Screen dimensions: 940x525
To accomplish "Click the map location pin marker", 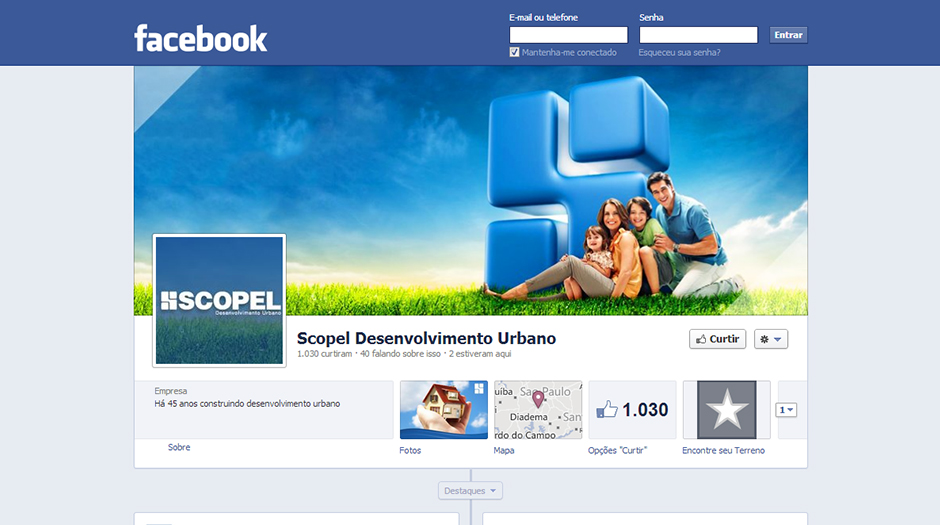I will [538, 399].
